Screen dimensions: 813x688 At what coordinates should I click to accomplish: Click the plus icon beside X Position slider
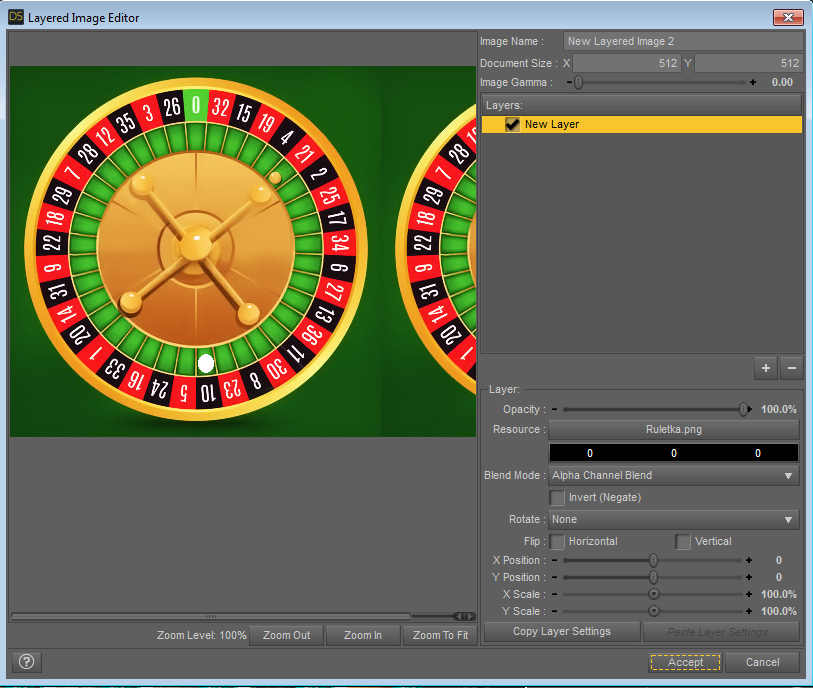[749, 561]
